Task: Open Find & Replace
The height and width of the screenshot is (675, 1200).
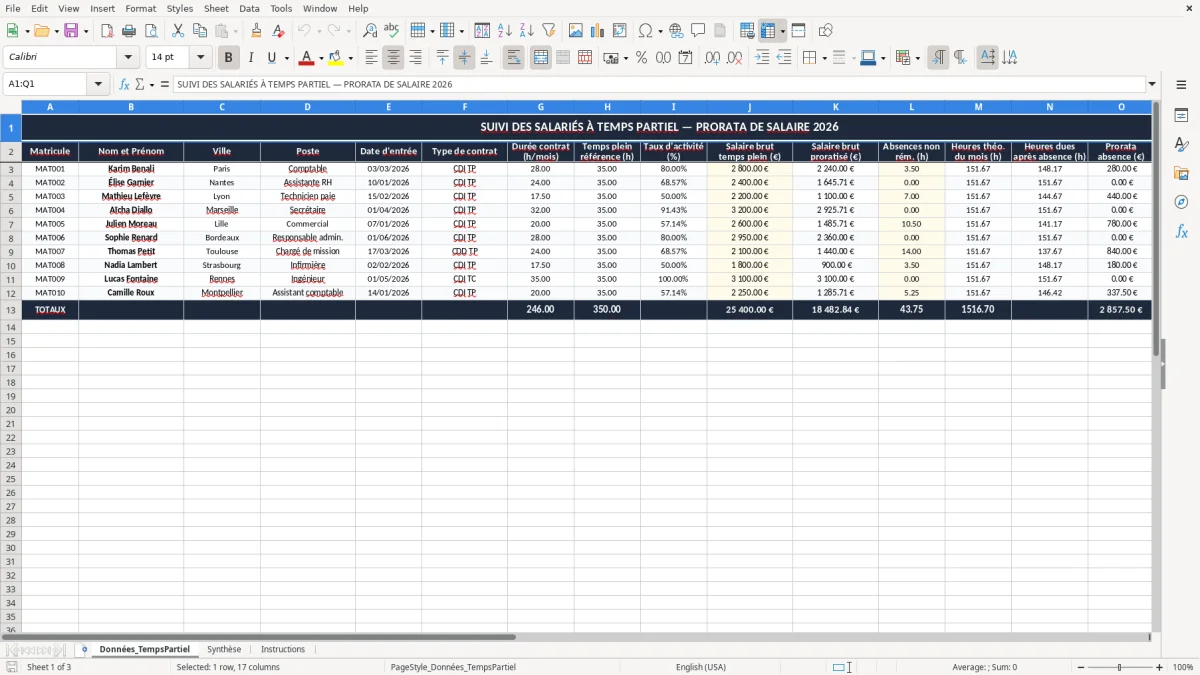Action: tap(370, 31)
